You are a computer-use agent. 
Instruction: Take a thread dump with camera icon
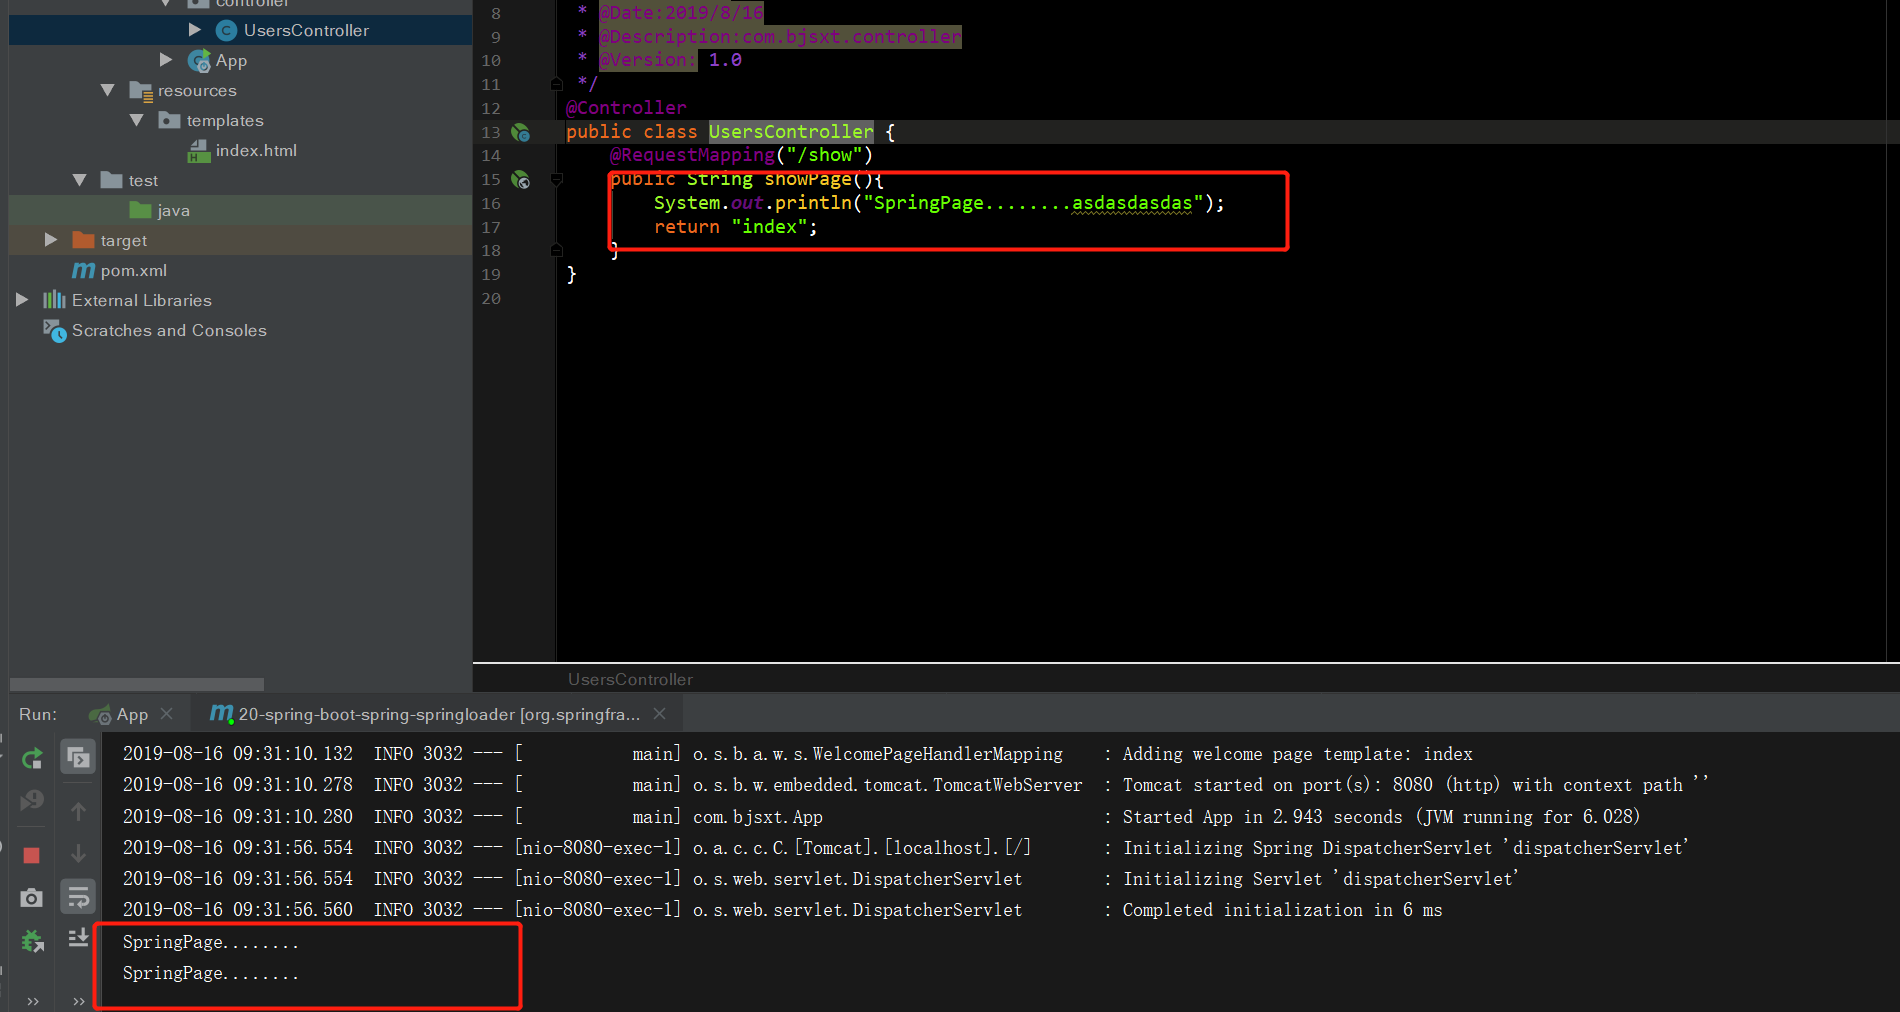[x=32, y=898]
